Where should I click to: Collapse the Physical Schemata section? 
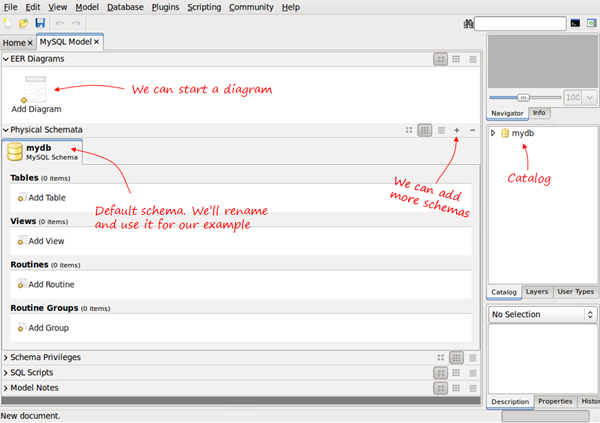click(x=6, y=130)
